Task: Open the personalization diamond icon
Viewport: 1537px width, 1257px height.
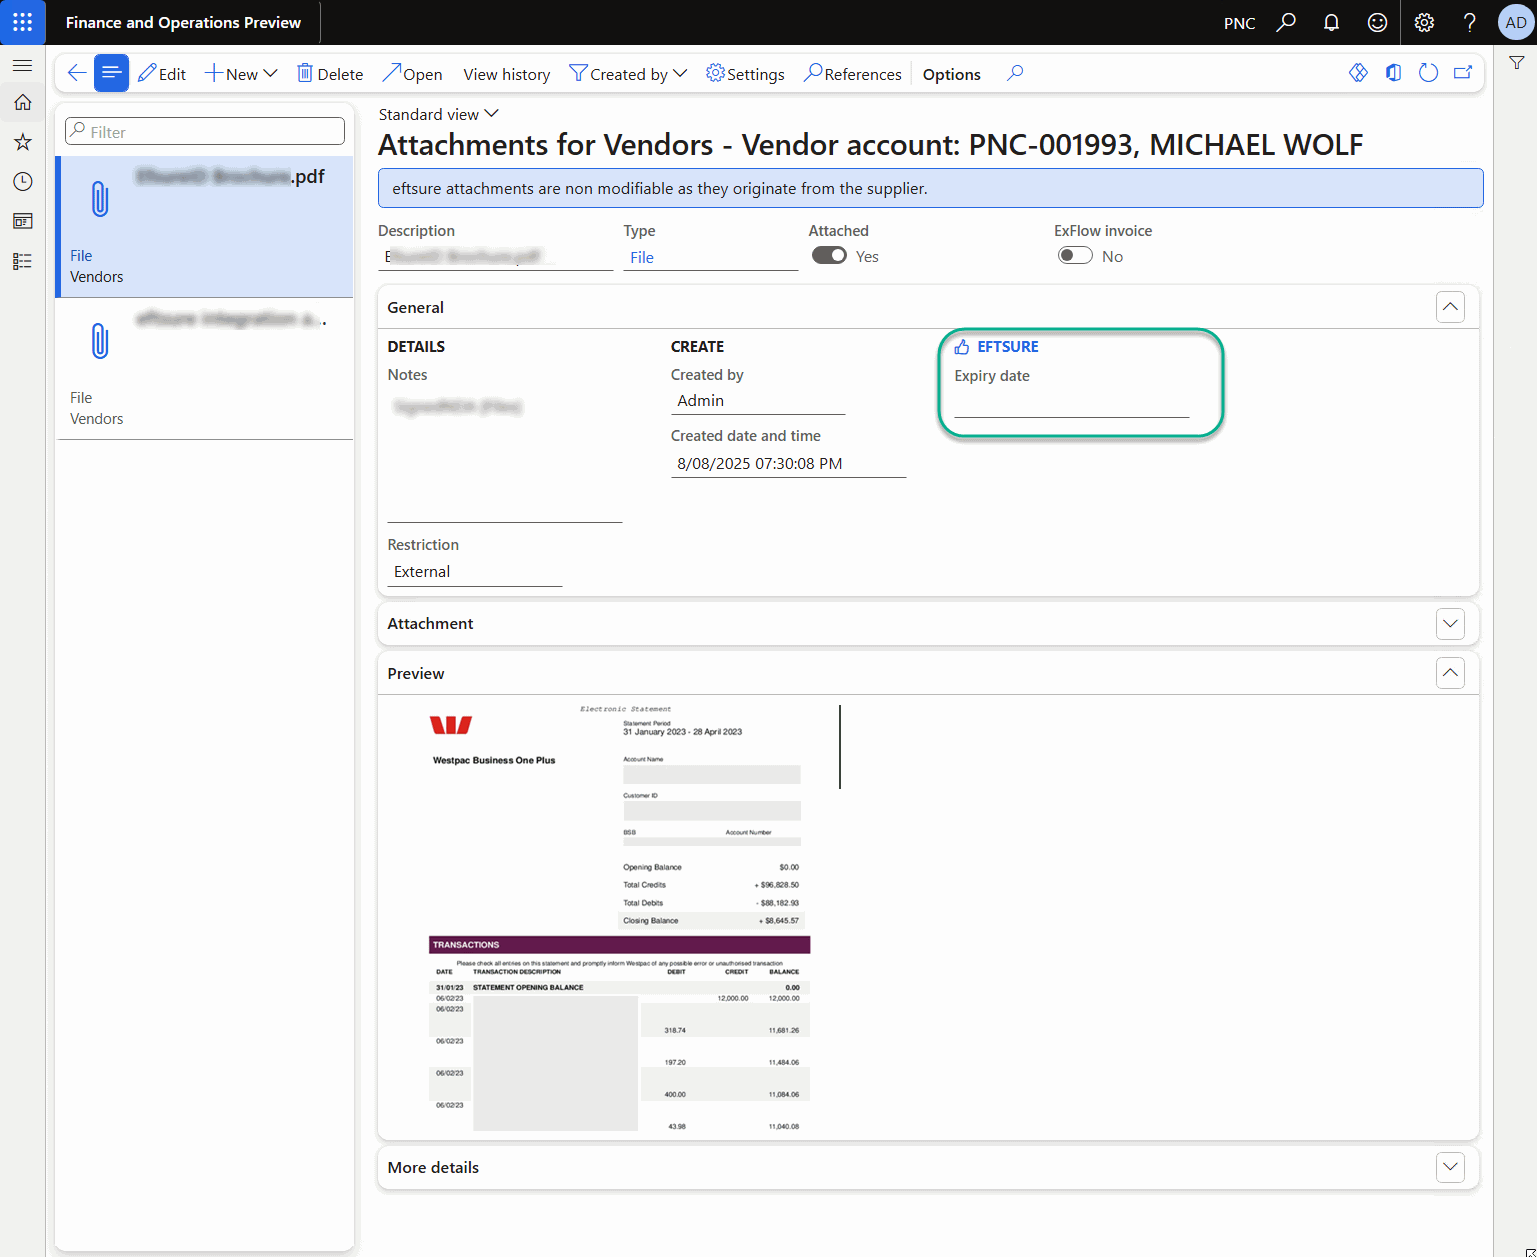Action: 1358,73
